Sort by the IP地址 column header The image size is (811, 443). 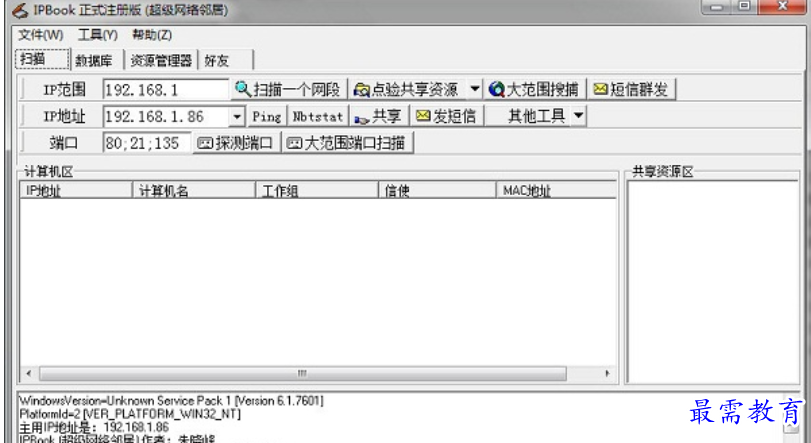point(76,191)
